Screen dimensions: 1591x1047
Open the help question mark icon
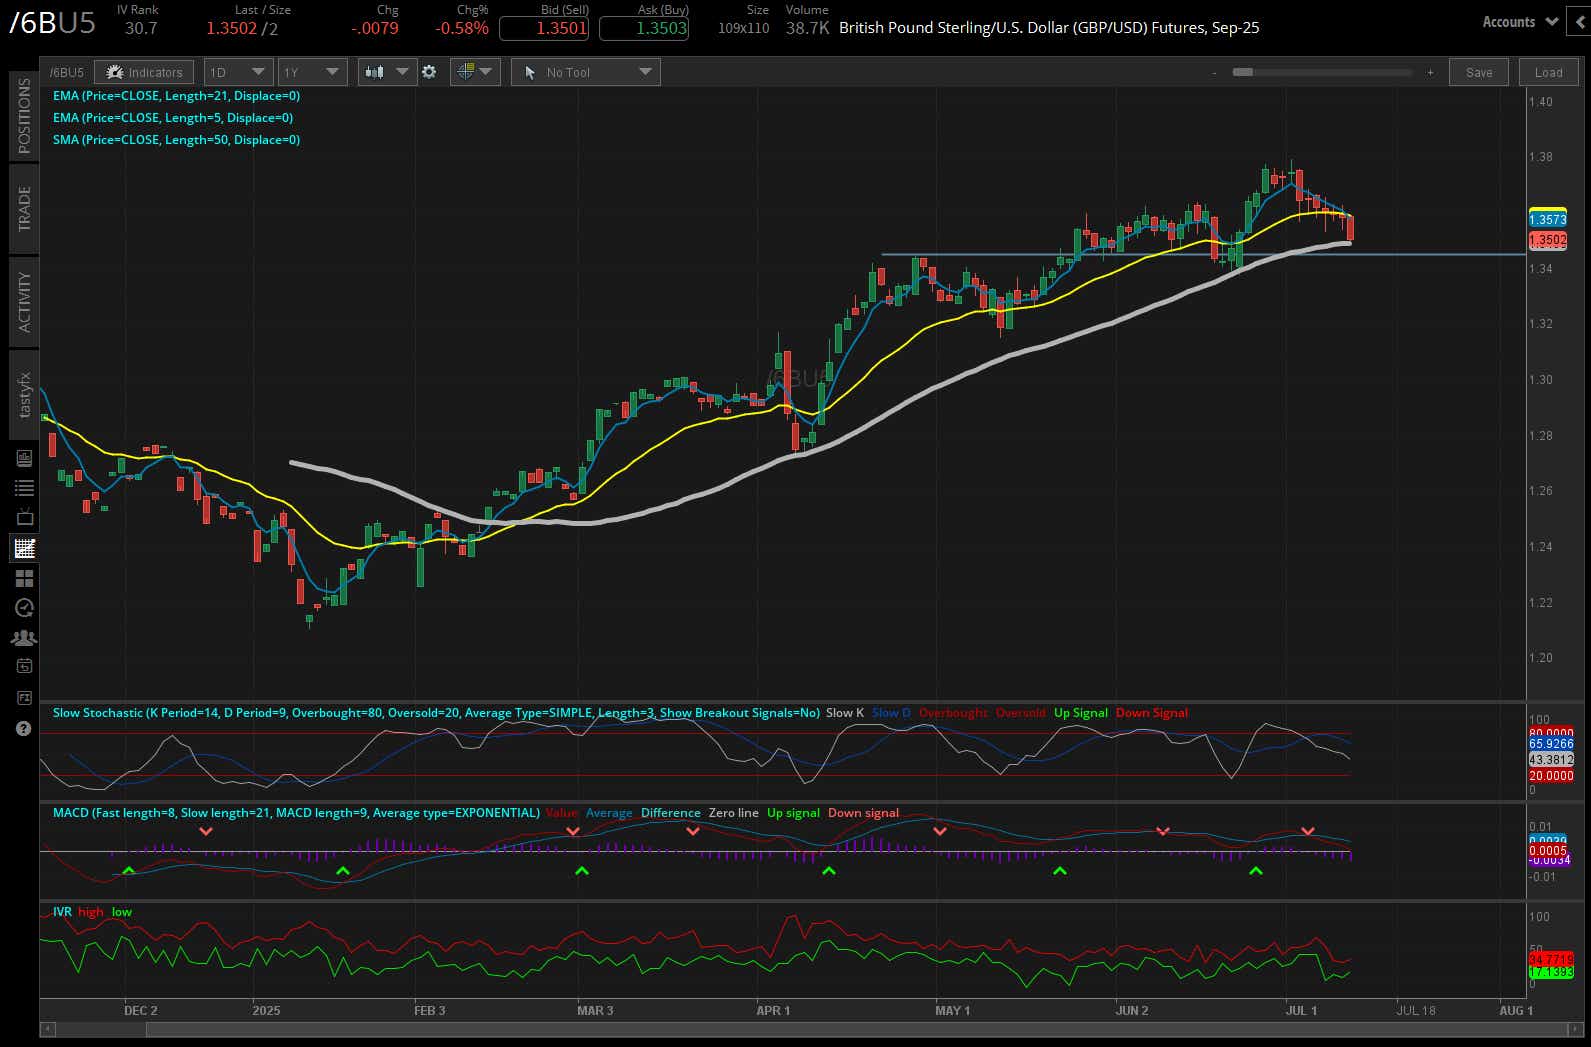click(24, 728)
